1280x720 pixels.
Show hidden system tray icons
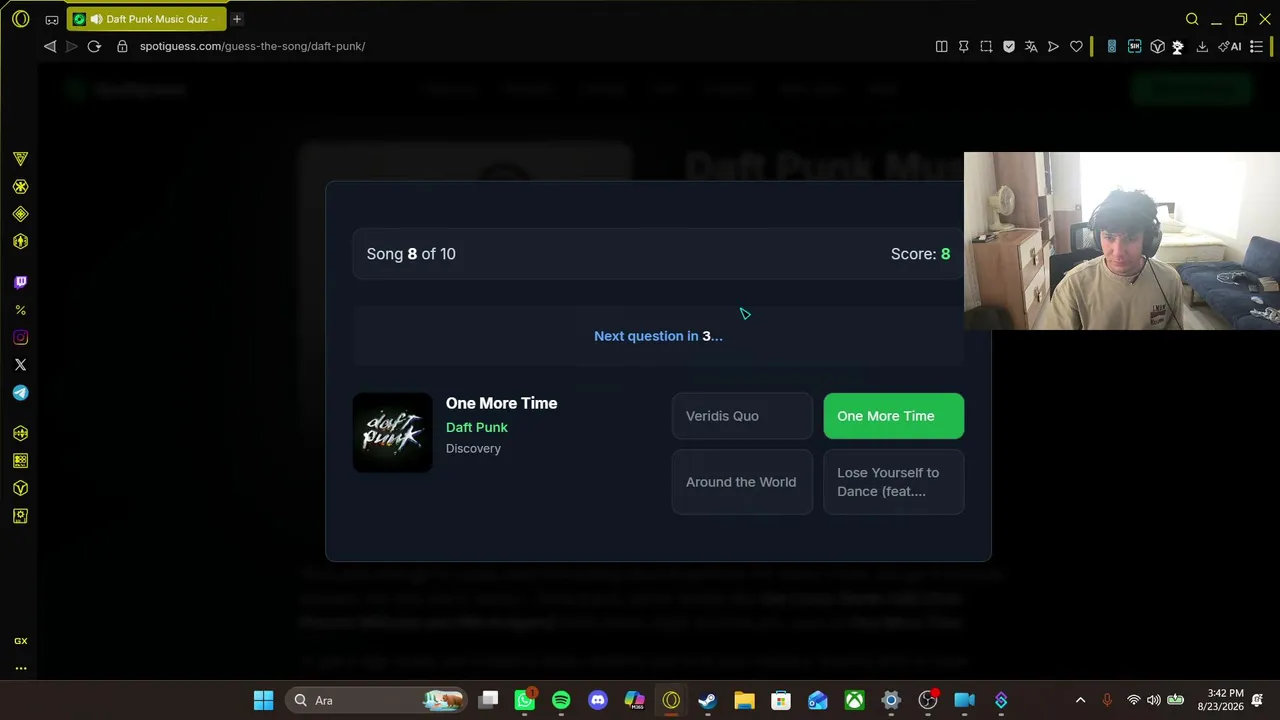point(1080,700)
